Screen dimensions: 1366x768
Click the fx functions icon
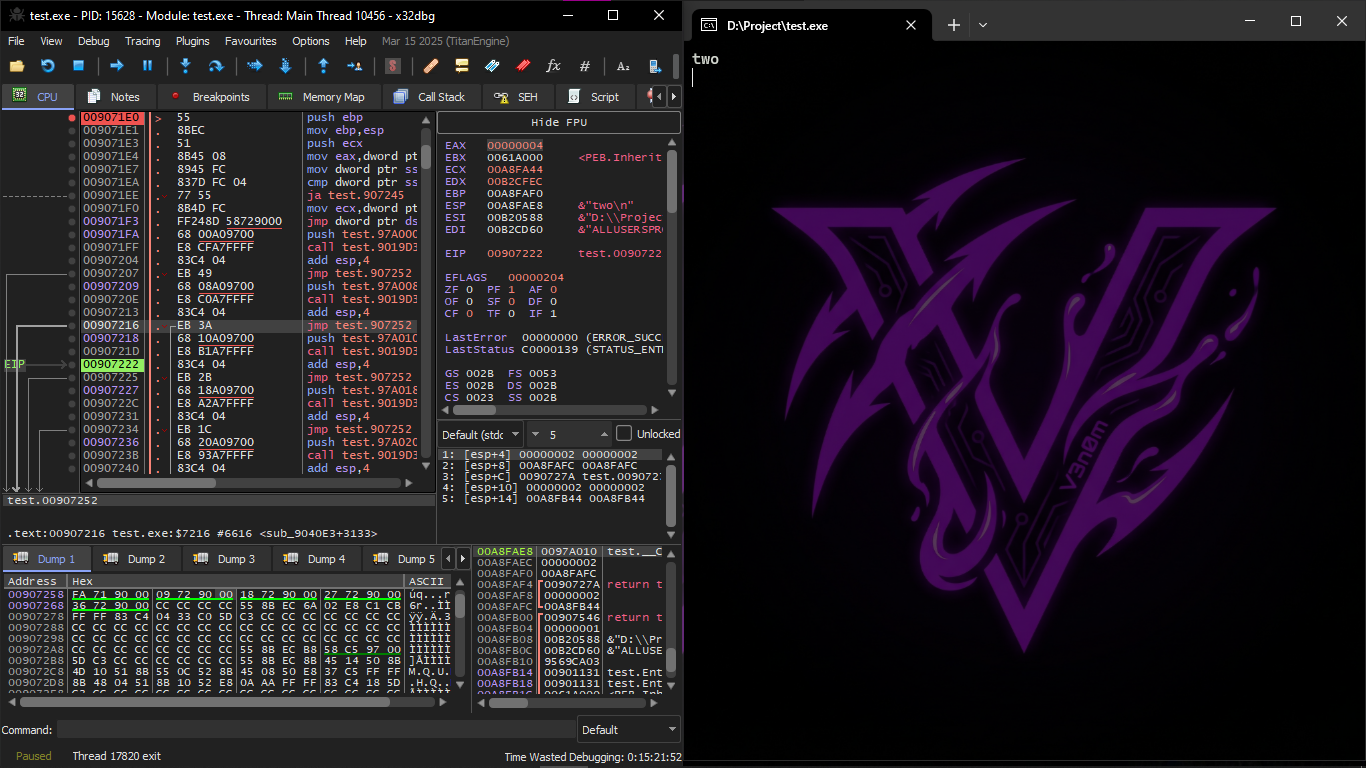(553, 66)
